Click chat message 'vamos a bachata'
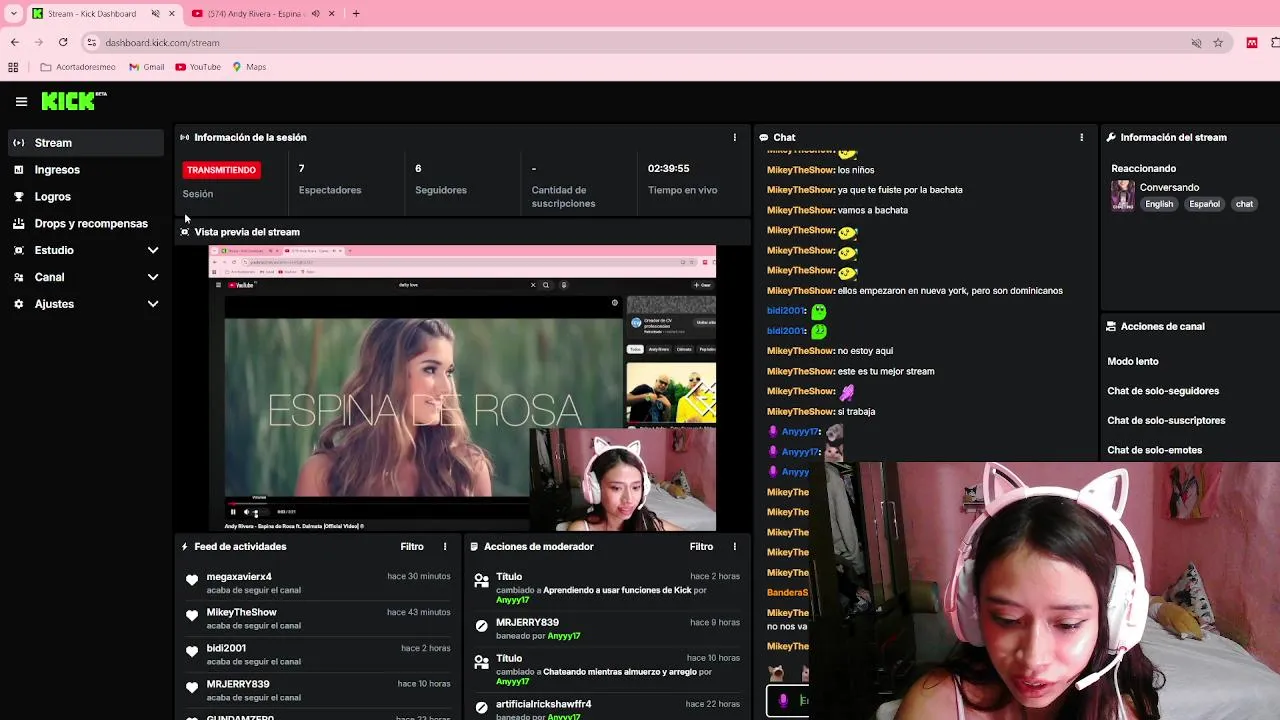Viewport: 1280px width, 720px height. click(x=873, y=210)
